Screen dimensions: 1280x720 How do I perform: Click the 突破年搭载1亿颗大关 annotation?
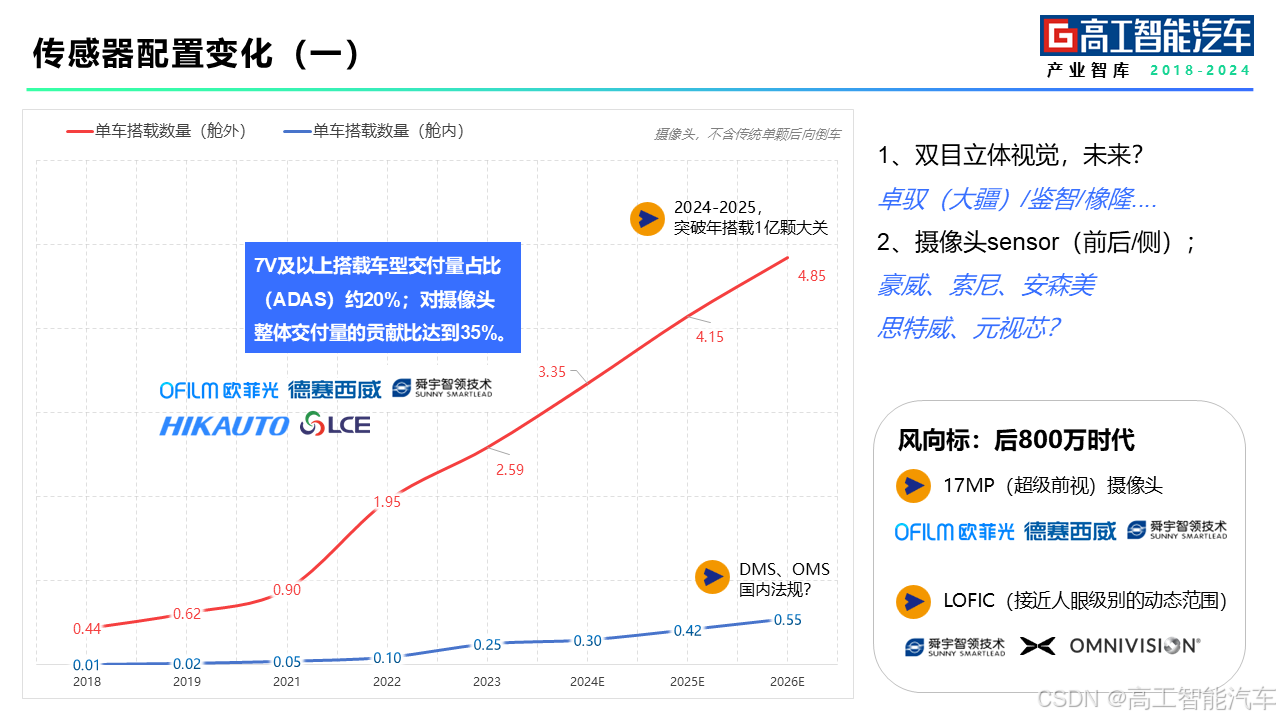751,228
